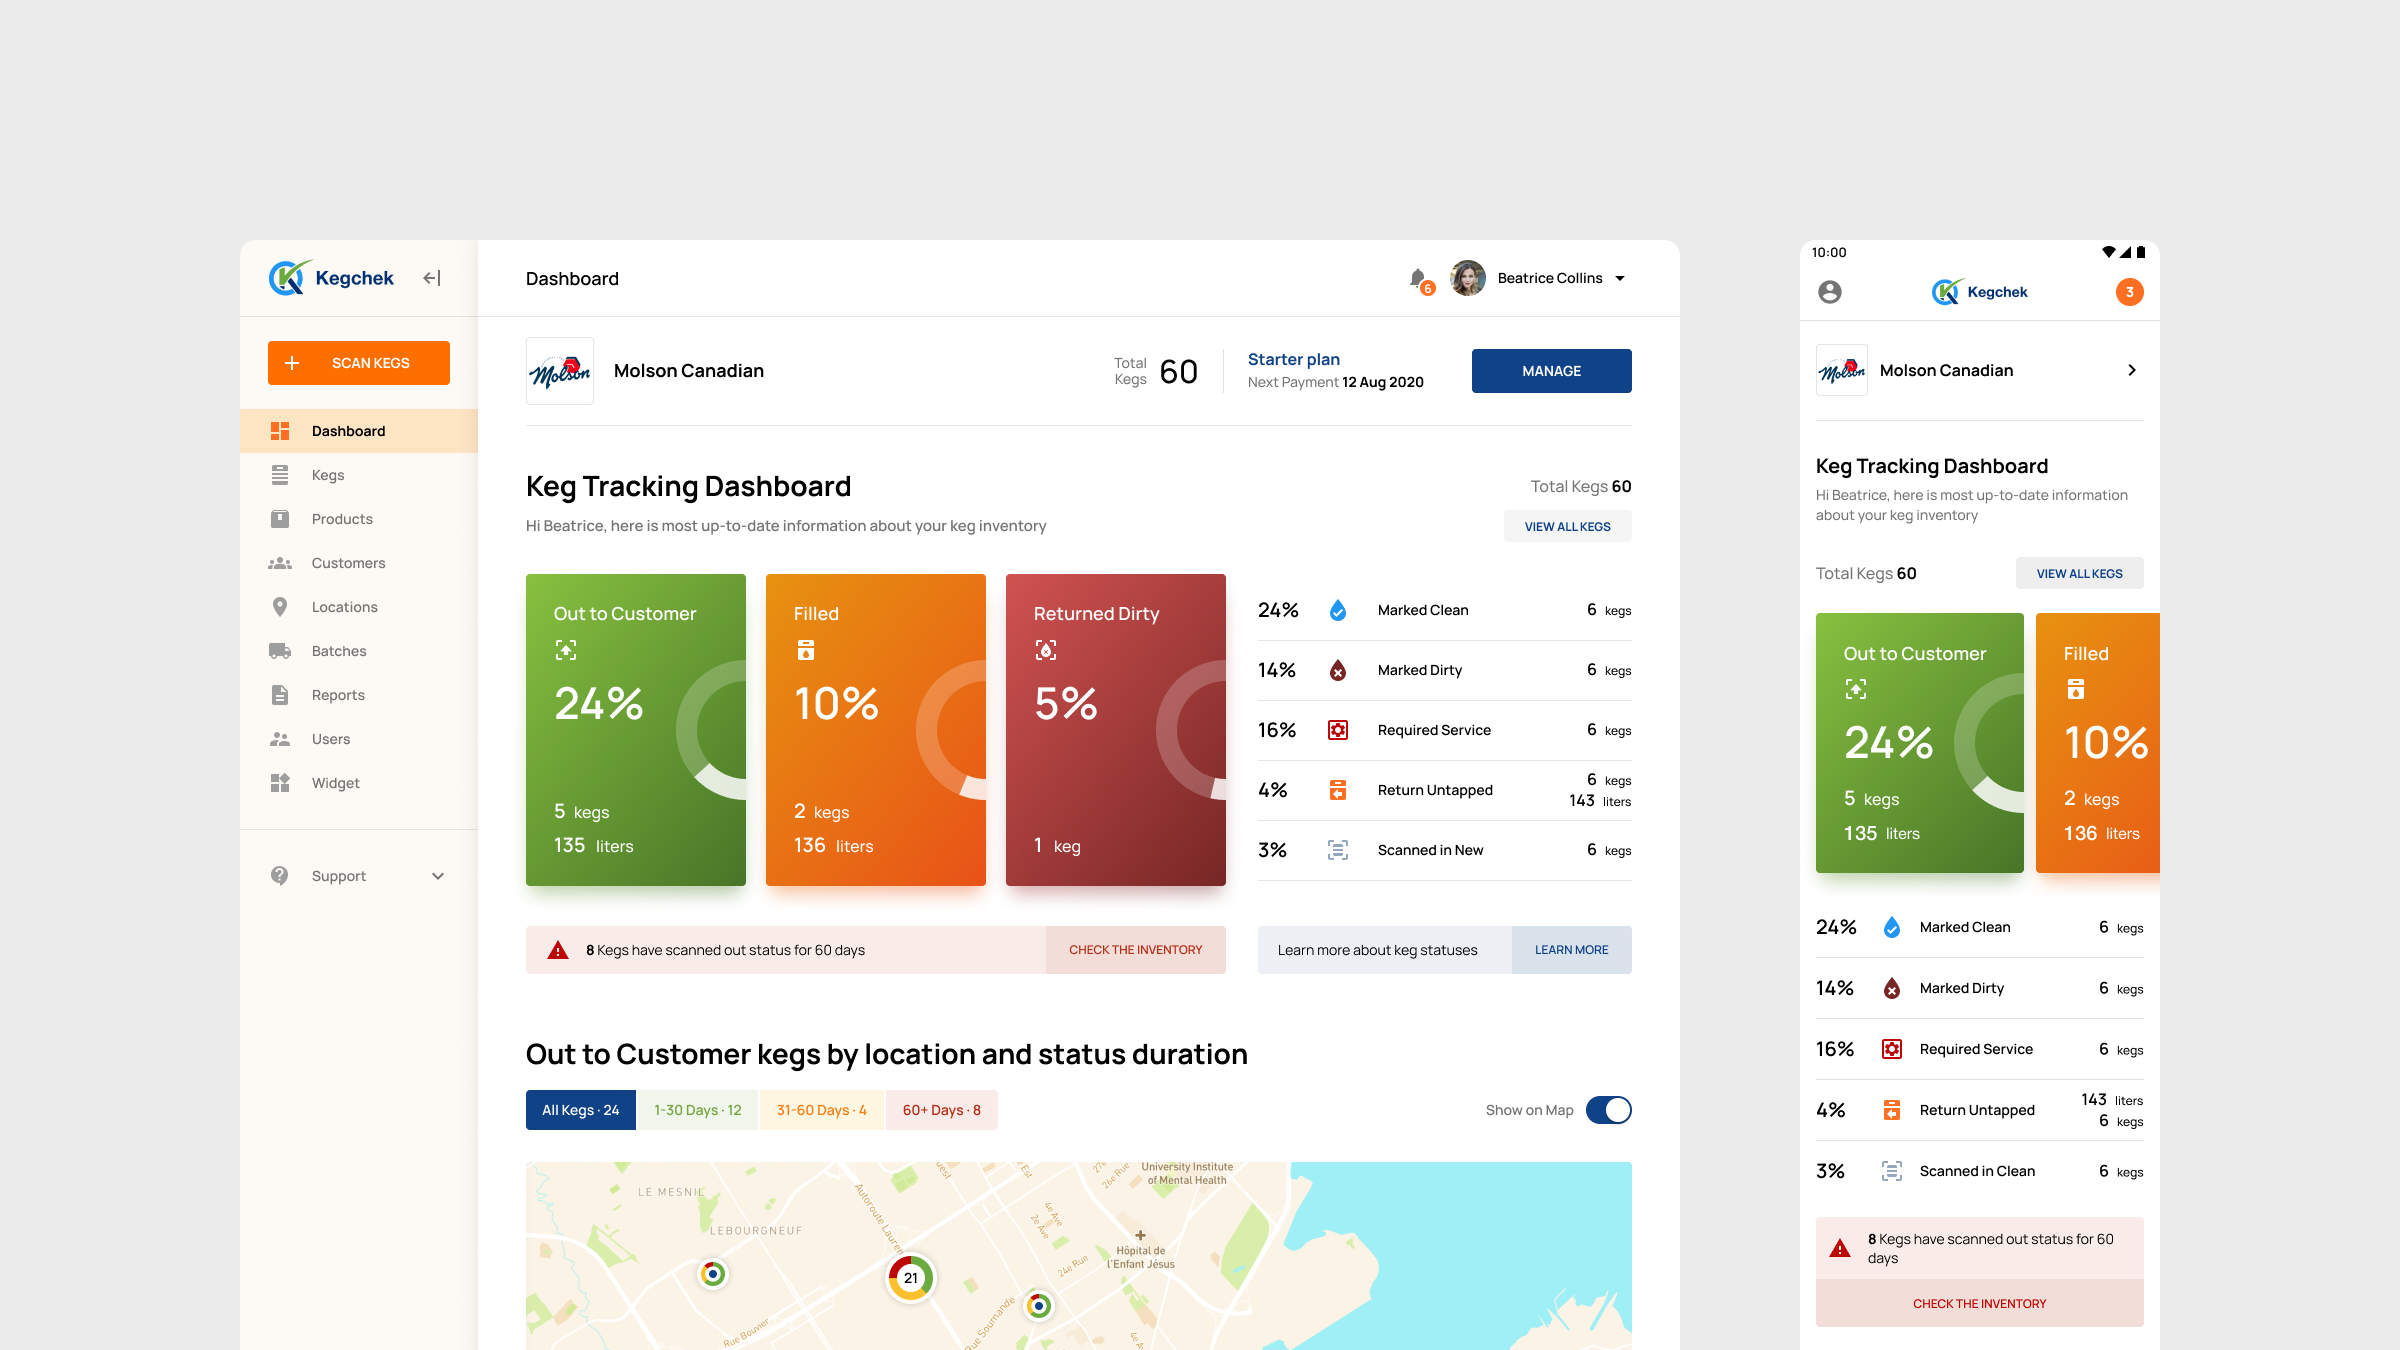Select the 1-30 Days filter tab
This screenshot has width=2400, height=1350.
click(697, 1110)
